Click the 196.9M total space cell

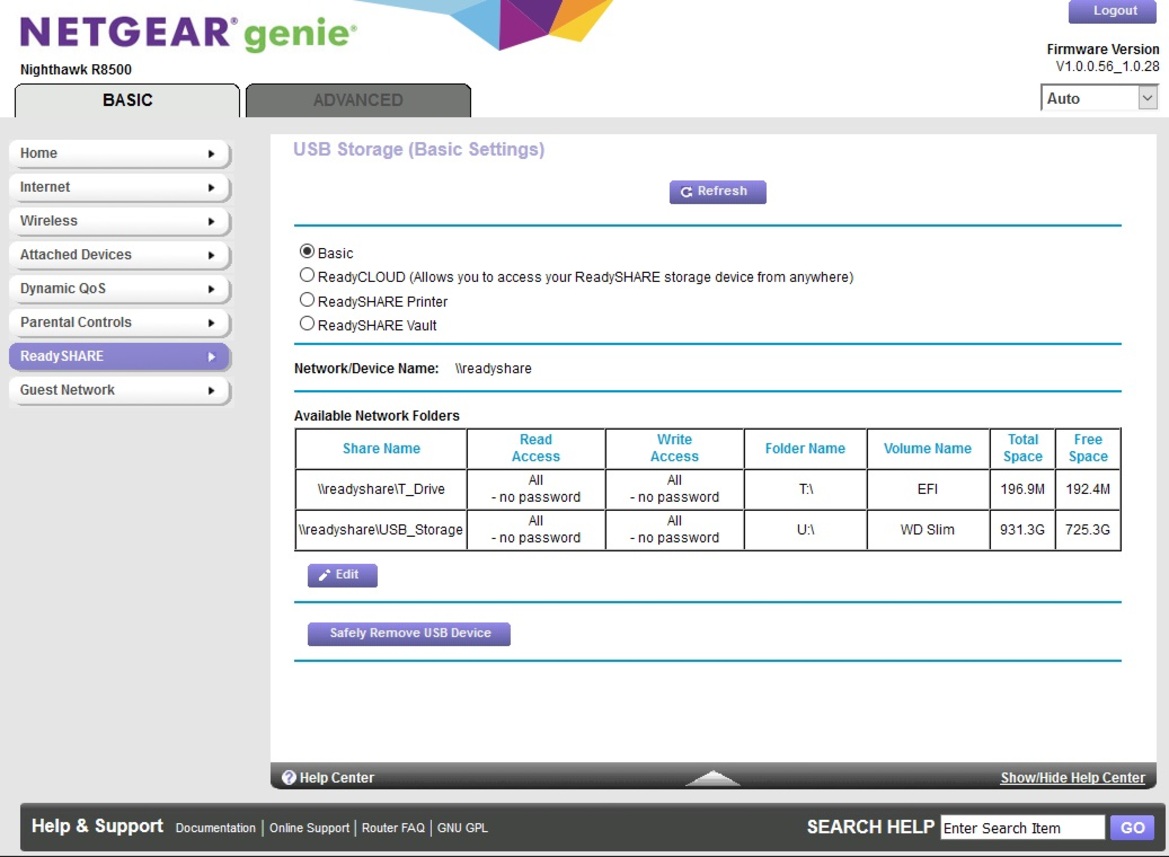(x=1022, y=490)
